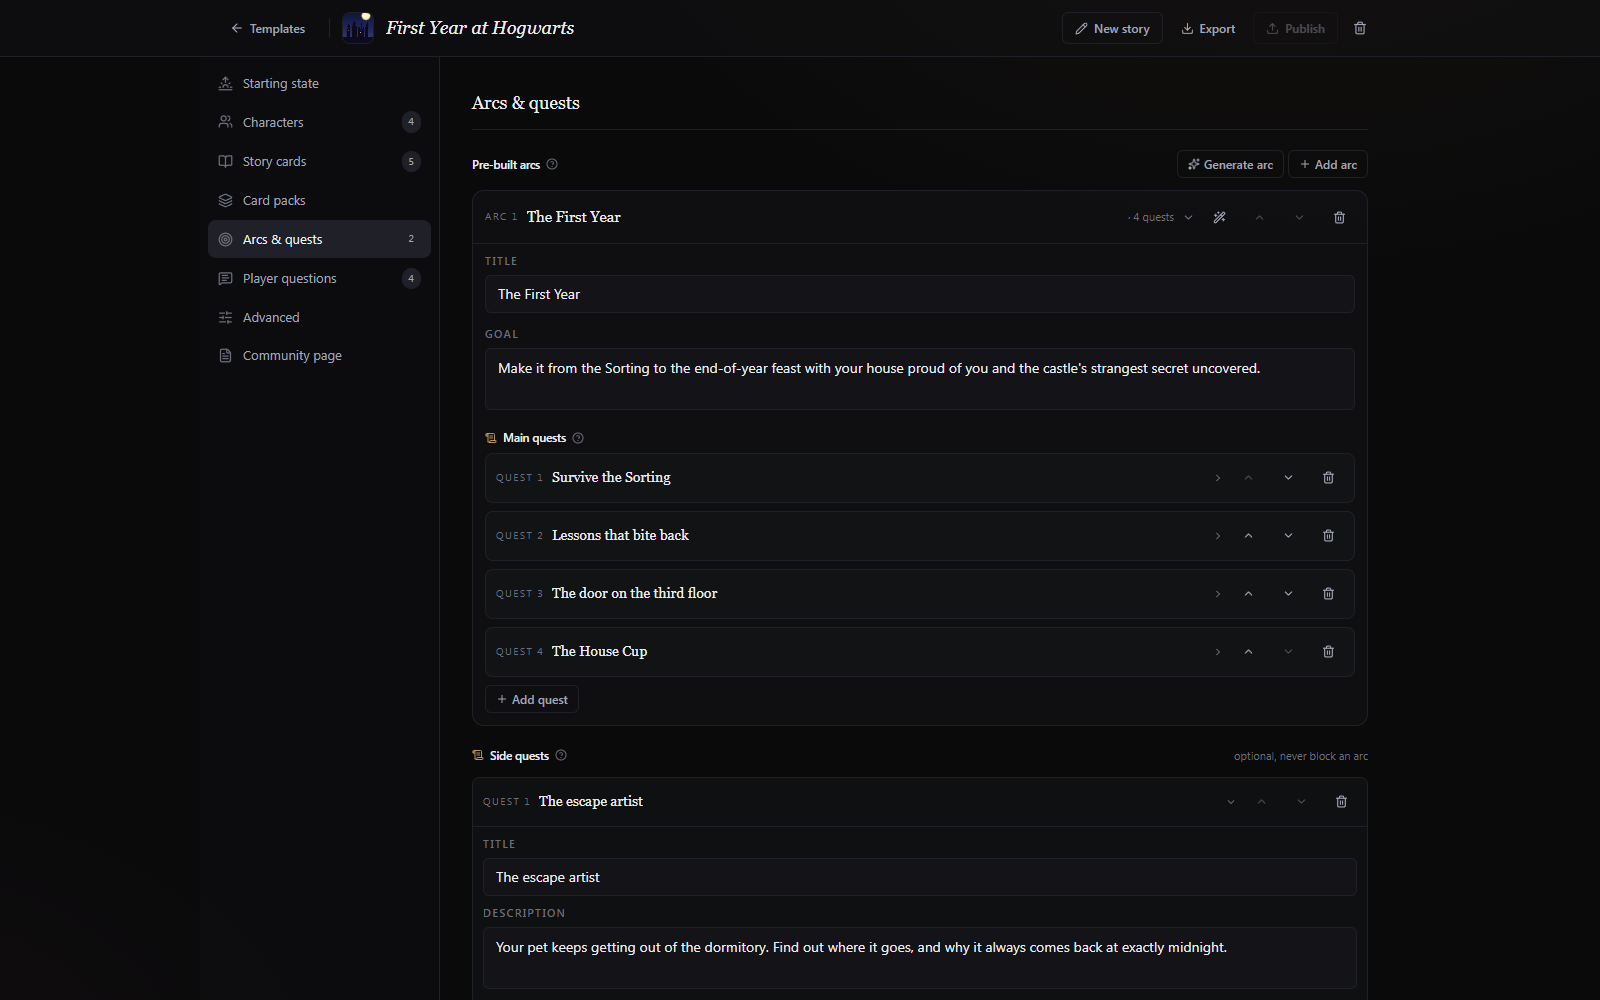Expand the Lessons that bite back quest
1600x1000 pixels.
(1218, 536)
